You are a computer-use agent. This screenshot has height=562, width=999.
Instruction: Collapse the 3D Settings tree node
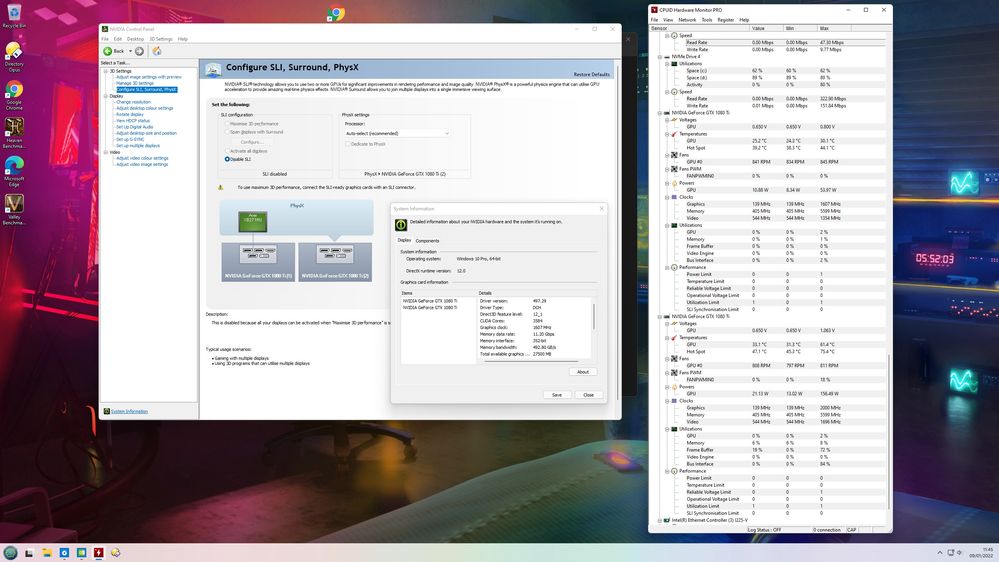(106, 71)
